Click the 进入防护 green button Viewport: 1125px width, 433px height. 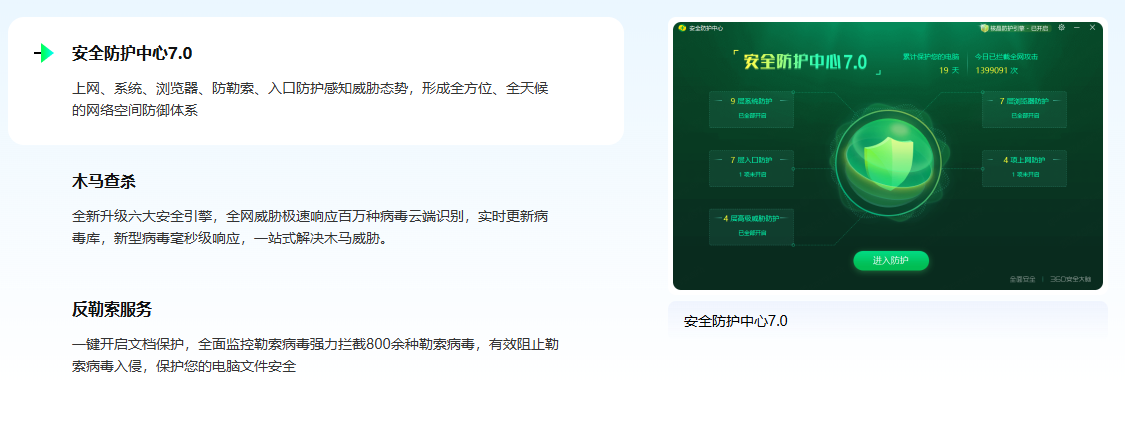coord(890,261)
